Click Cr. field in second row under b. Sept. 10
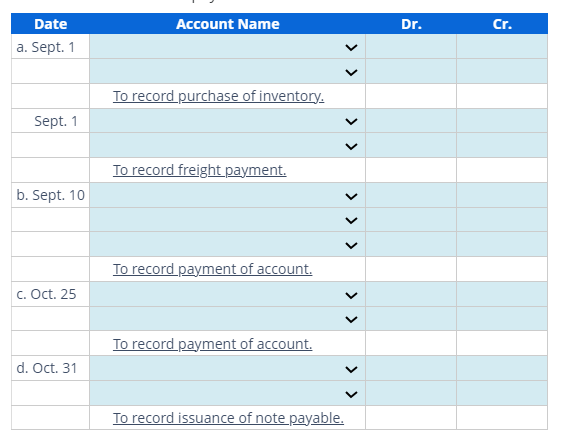Viewport: 570px width, 439px height. [x=502, y=220]
